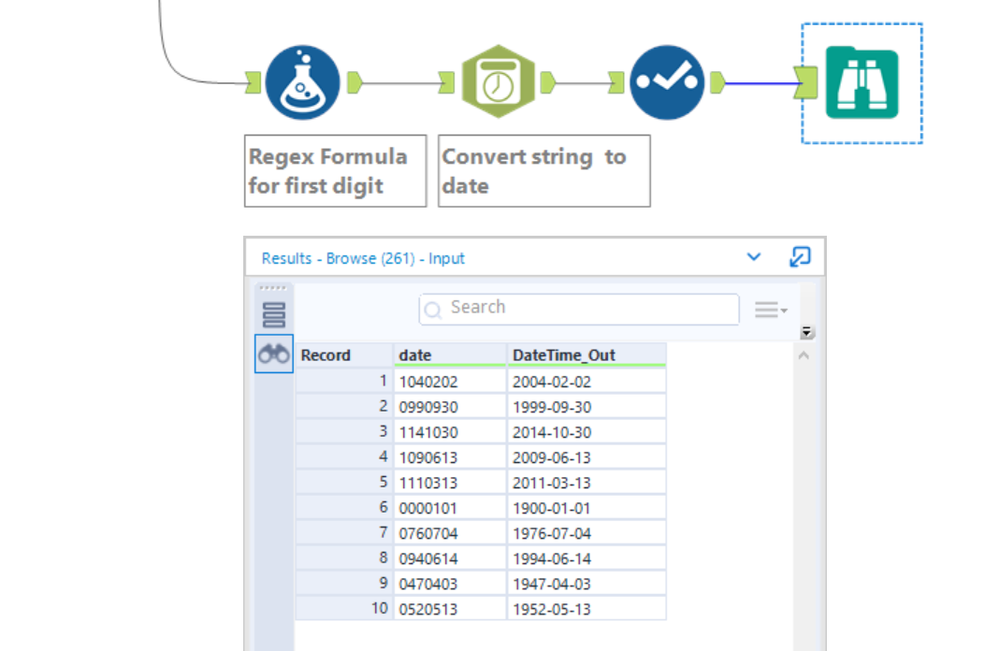The height and width of the screenshot is (651, 999).
Task: Select record number 1 row header
Action: click(344, 381)
